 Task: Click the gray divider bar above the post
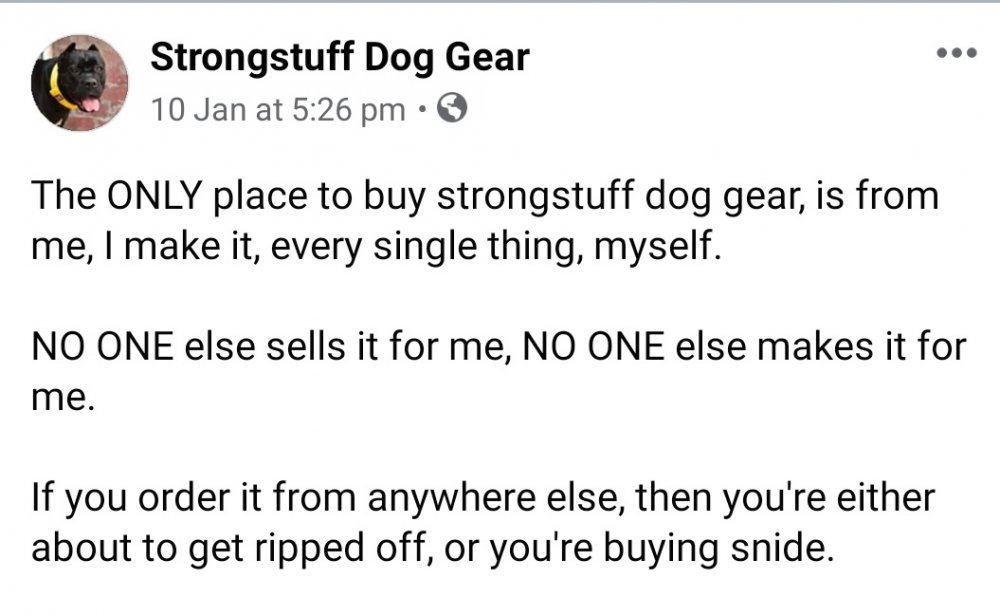(x=500, y=1)
